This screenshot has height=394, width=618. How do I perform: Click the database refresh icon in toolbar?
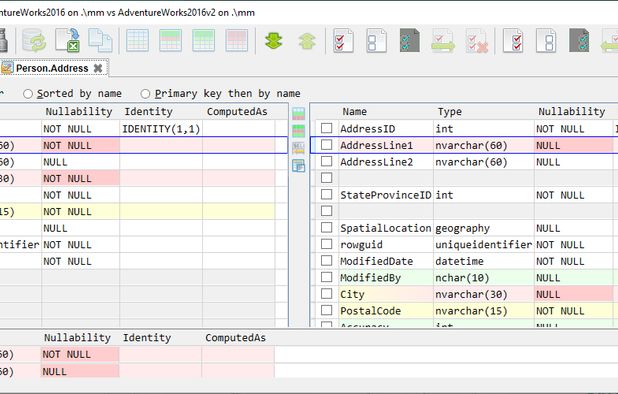34,40
